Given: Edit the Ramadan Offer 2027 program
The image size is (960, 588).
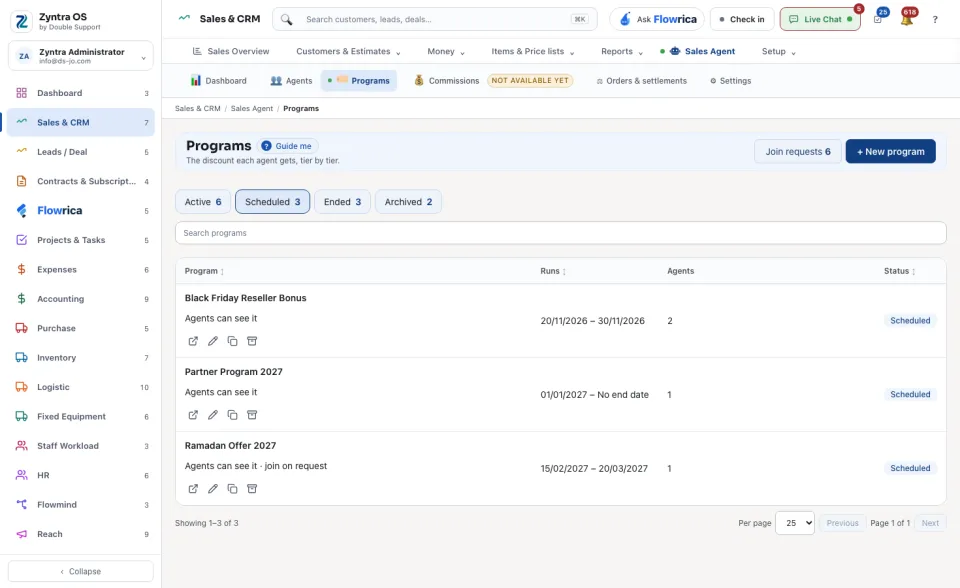Looking at the screenshot, I should point(212,489).
